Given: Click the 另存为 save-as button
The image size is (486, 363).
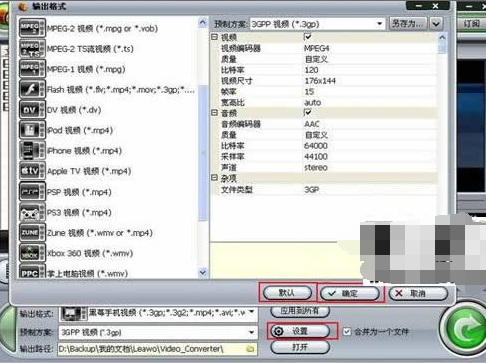Looking at the screenshot, I should [x=408, y=24].
